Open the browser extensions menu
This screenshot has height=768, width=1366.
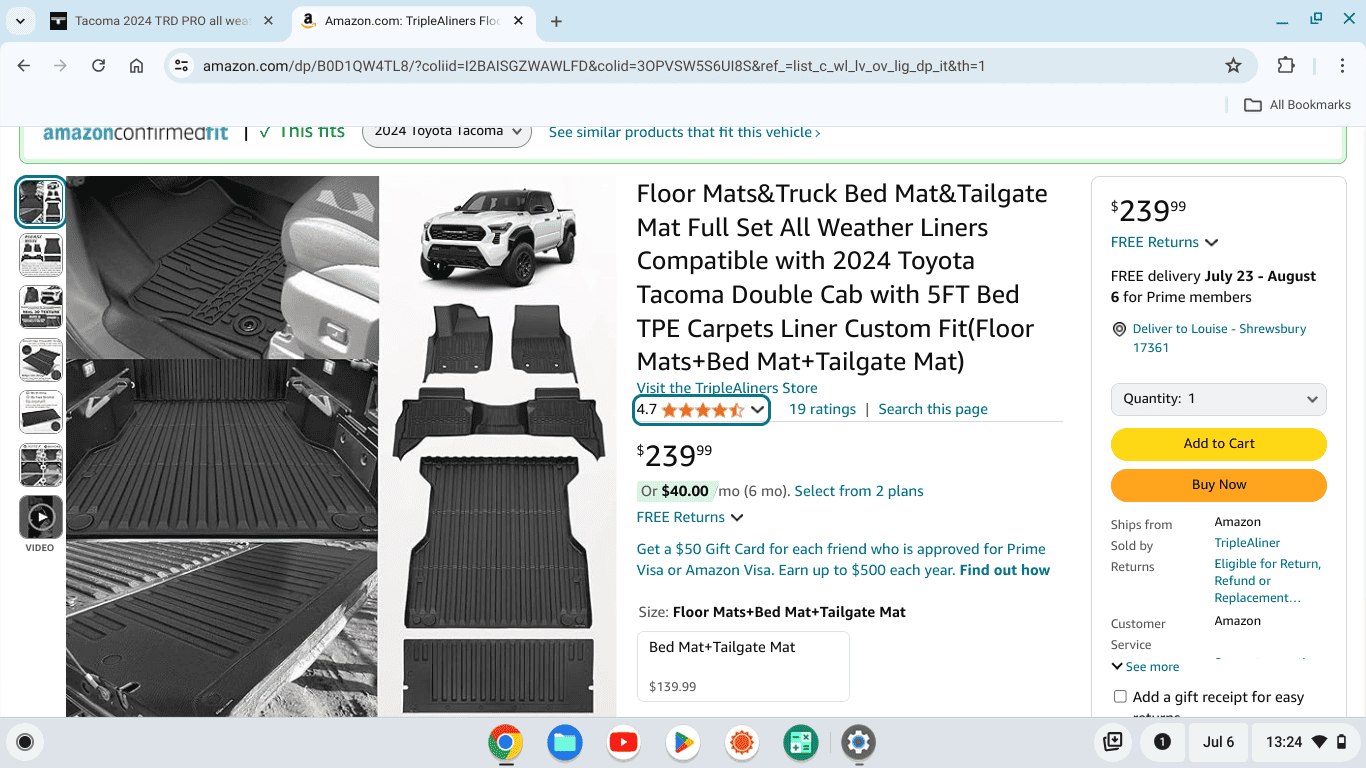(1286, 66)
